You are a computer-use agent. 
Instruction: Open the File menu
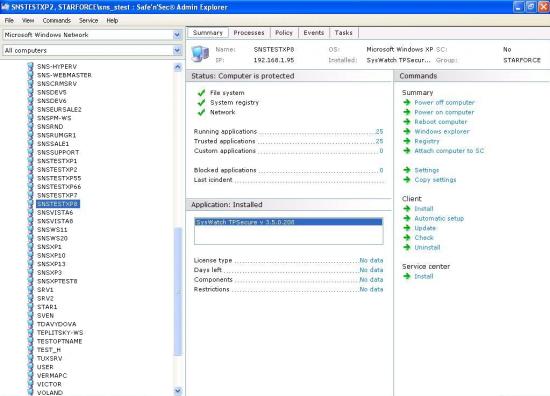[x=9, y=20]
